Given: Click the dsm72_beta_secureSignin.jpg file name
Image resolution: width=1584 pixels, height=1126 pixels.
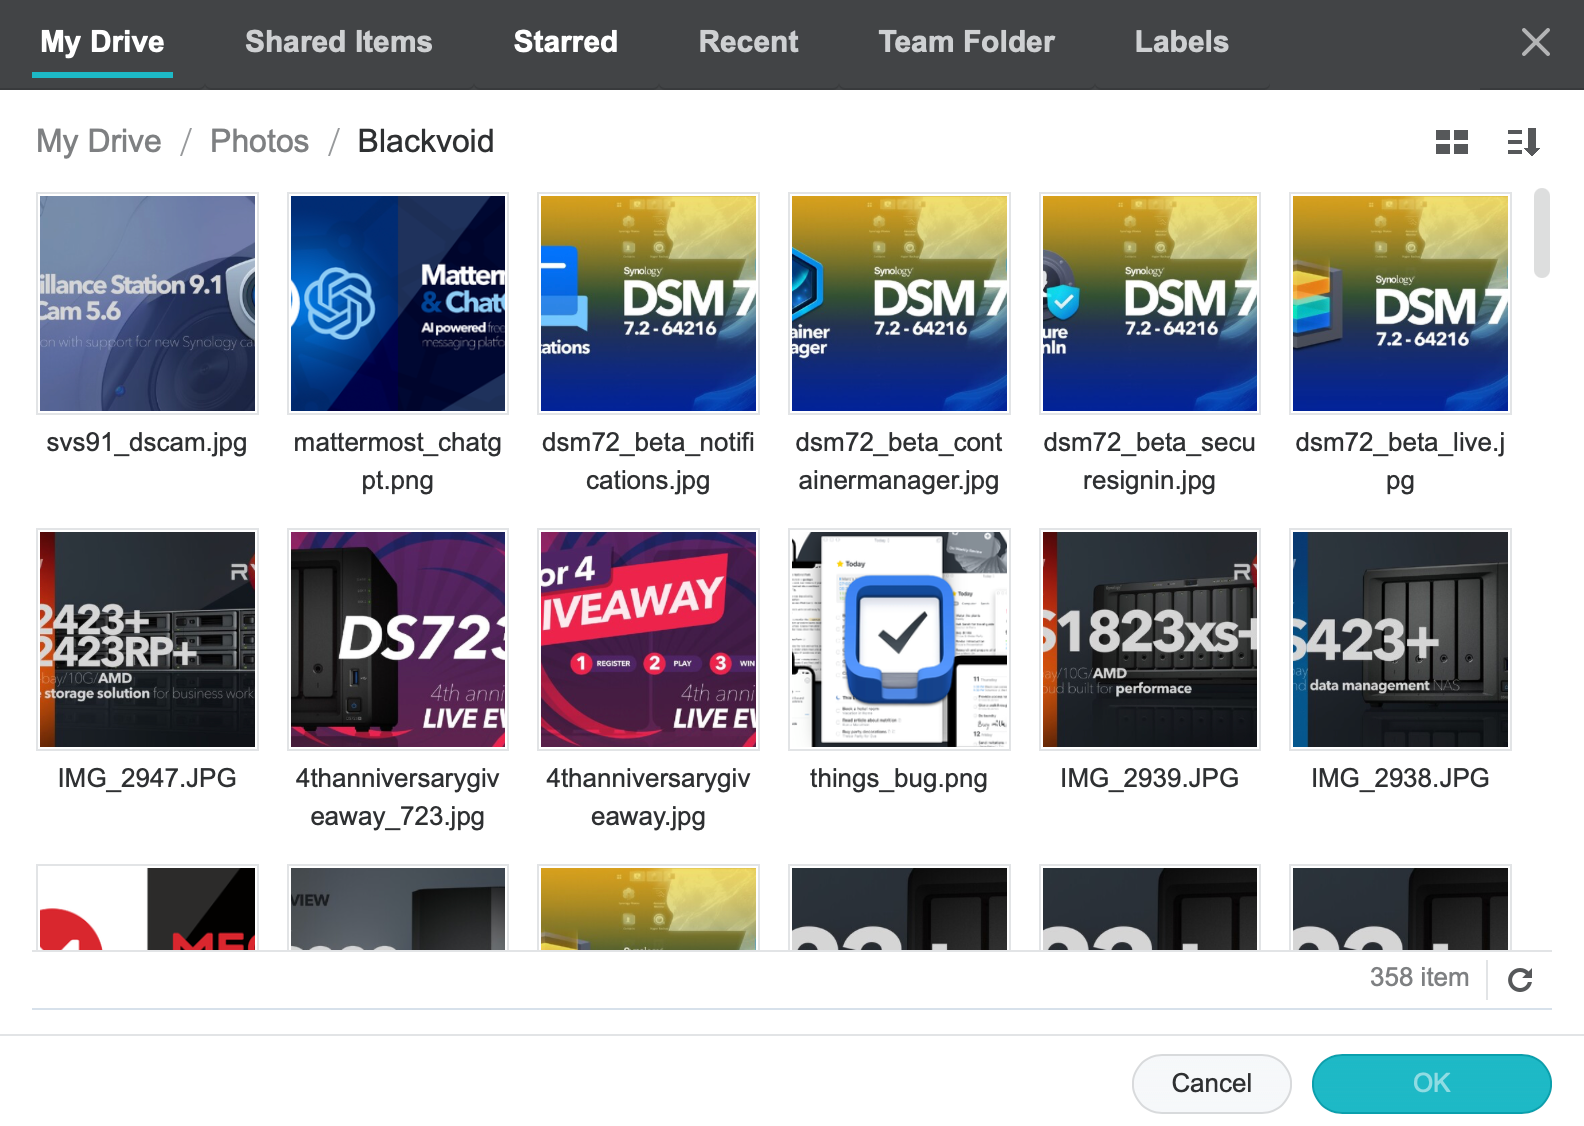Looking at the screenshot, I should [x=1150, y=461].
